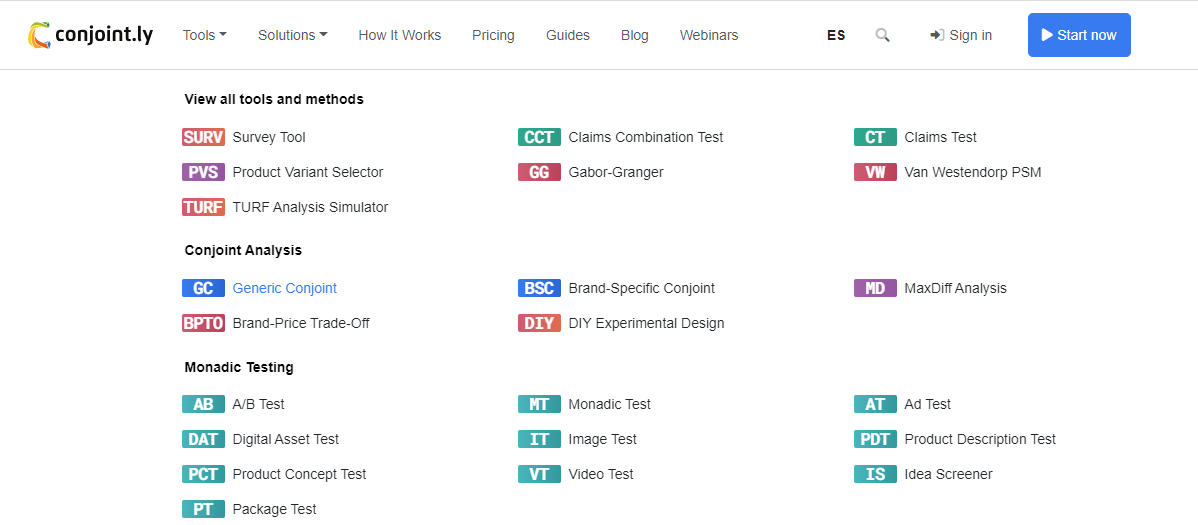
Task: Click the GC badge icon
Action: (203, 289)
